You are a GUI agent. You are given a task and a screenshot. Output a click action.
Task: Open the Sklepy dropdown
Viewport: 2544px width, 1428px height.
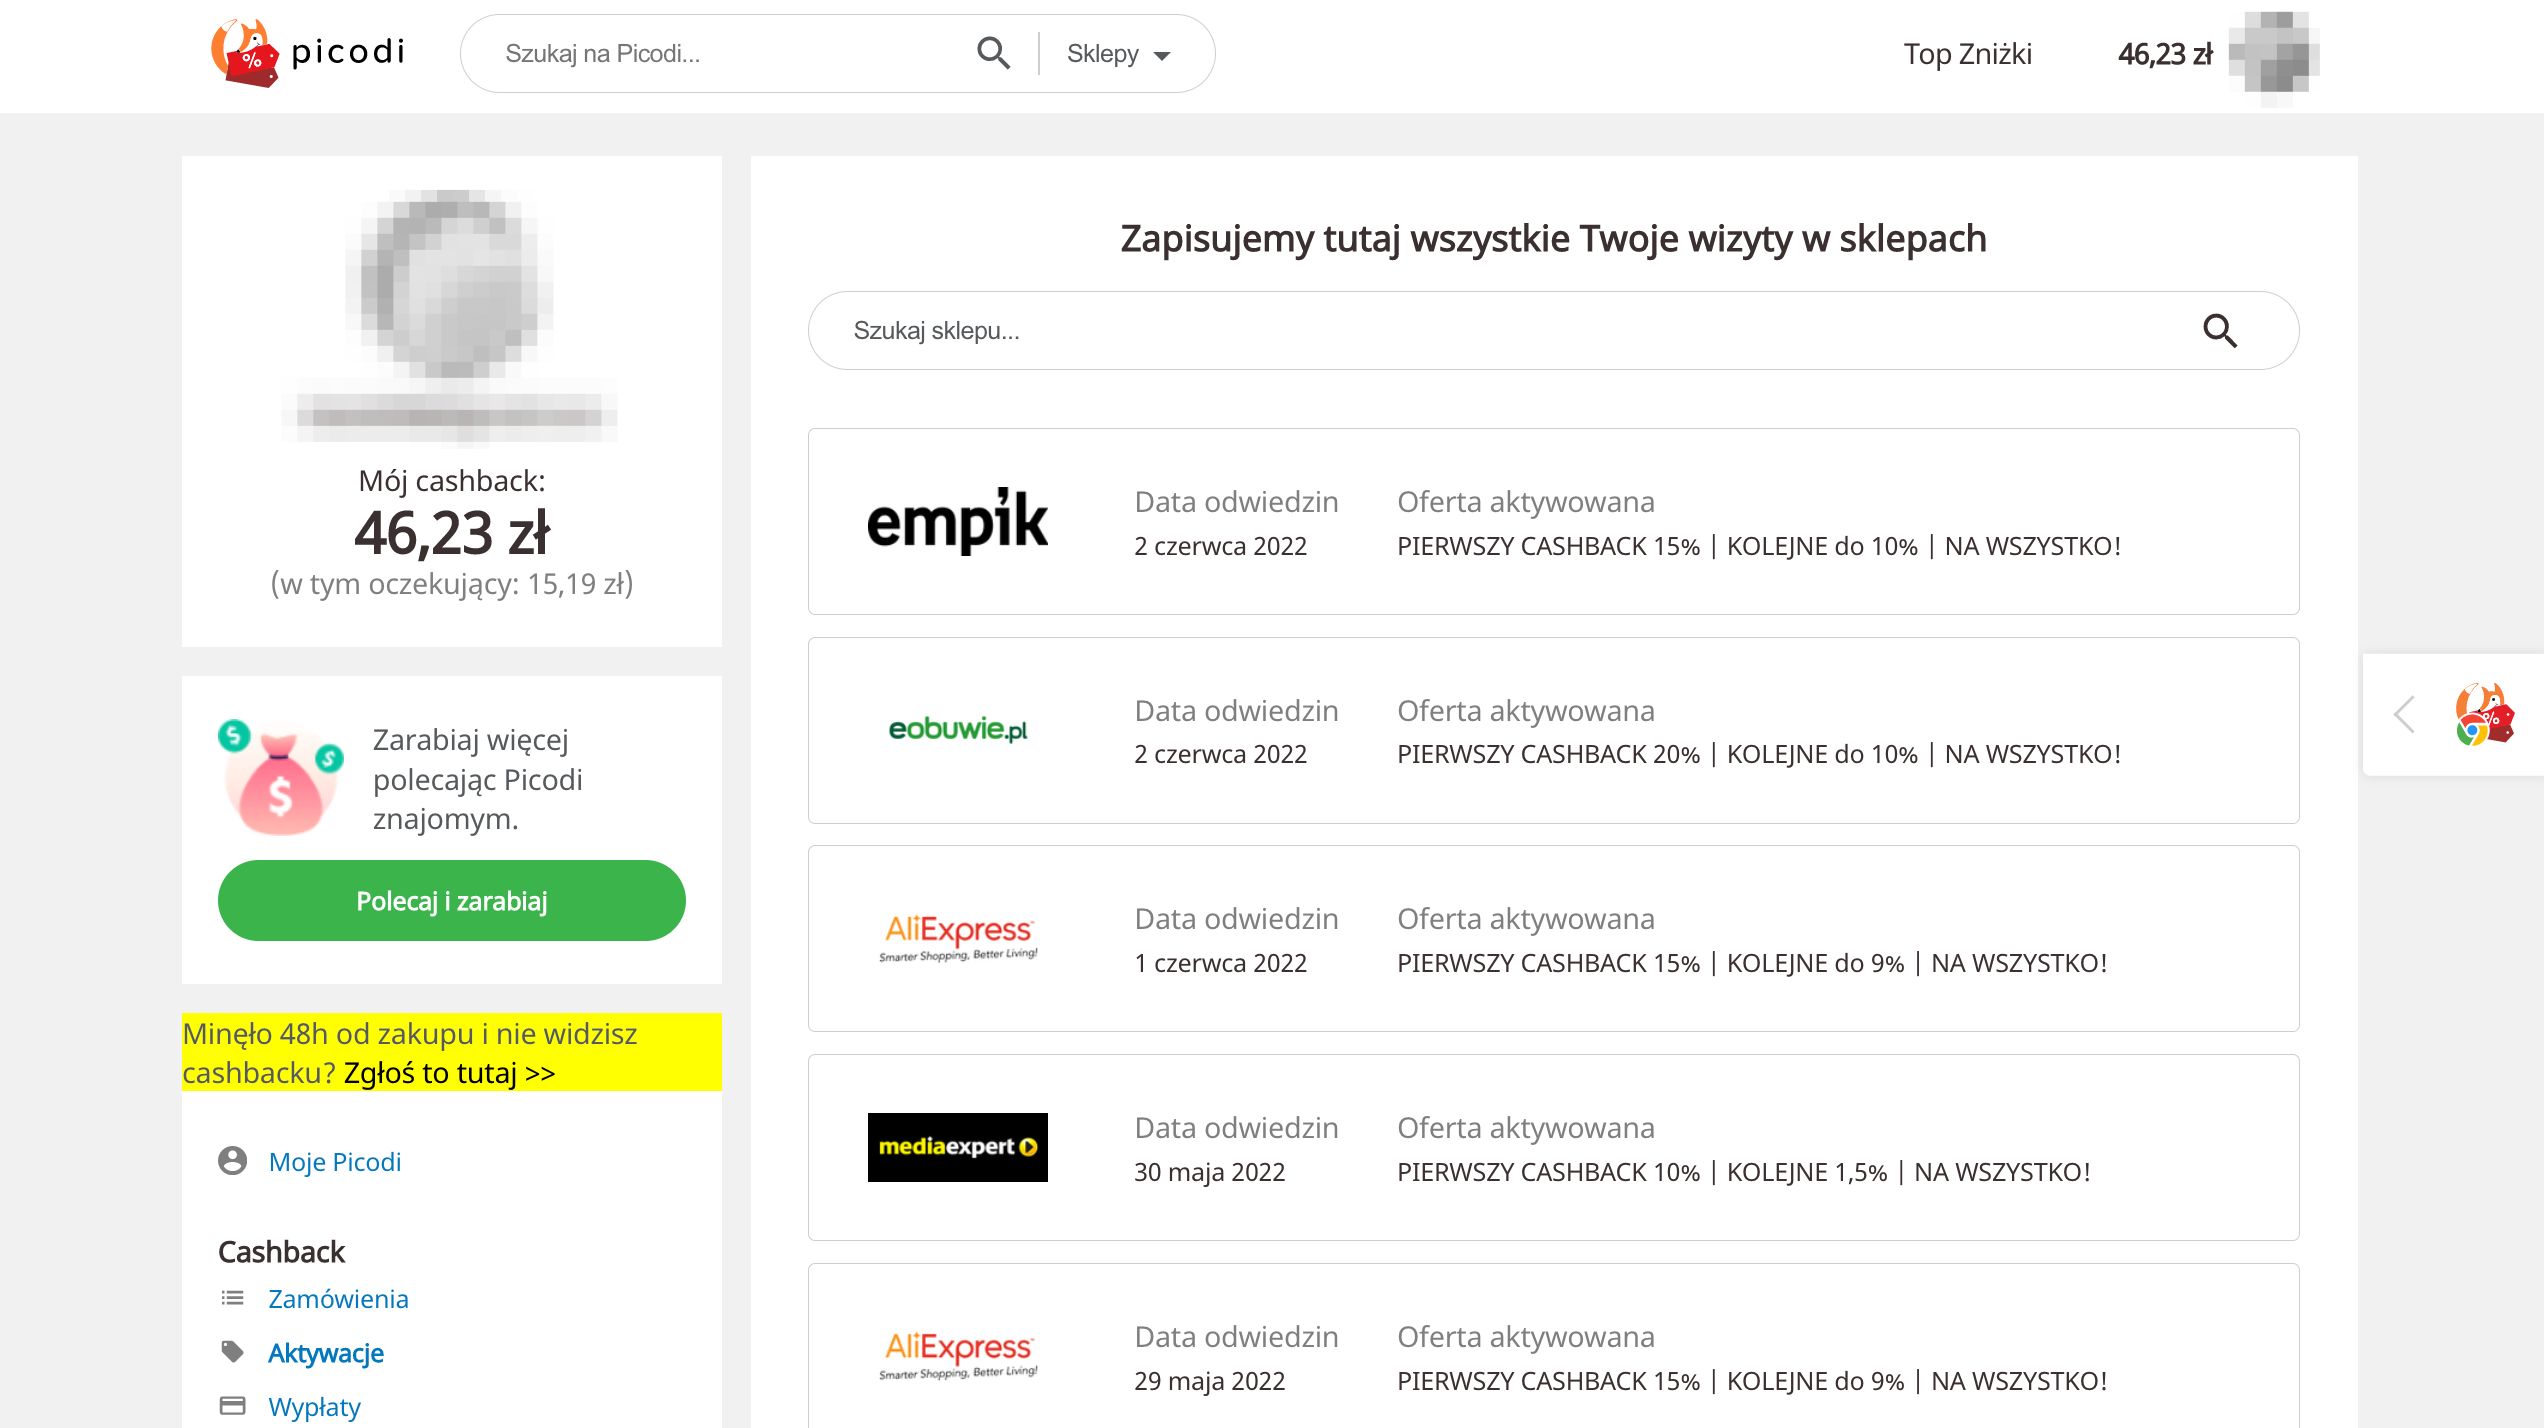click(1118, 54)
